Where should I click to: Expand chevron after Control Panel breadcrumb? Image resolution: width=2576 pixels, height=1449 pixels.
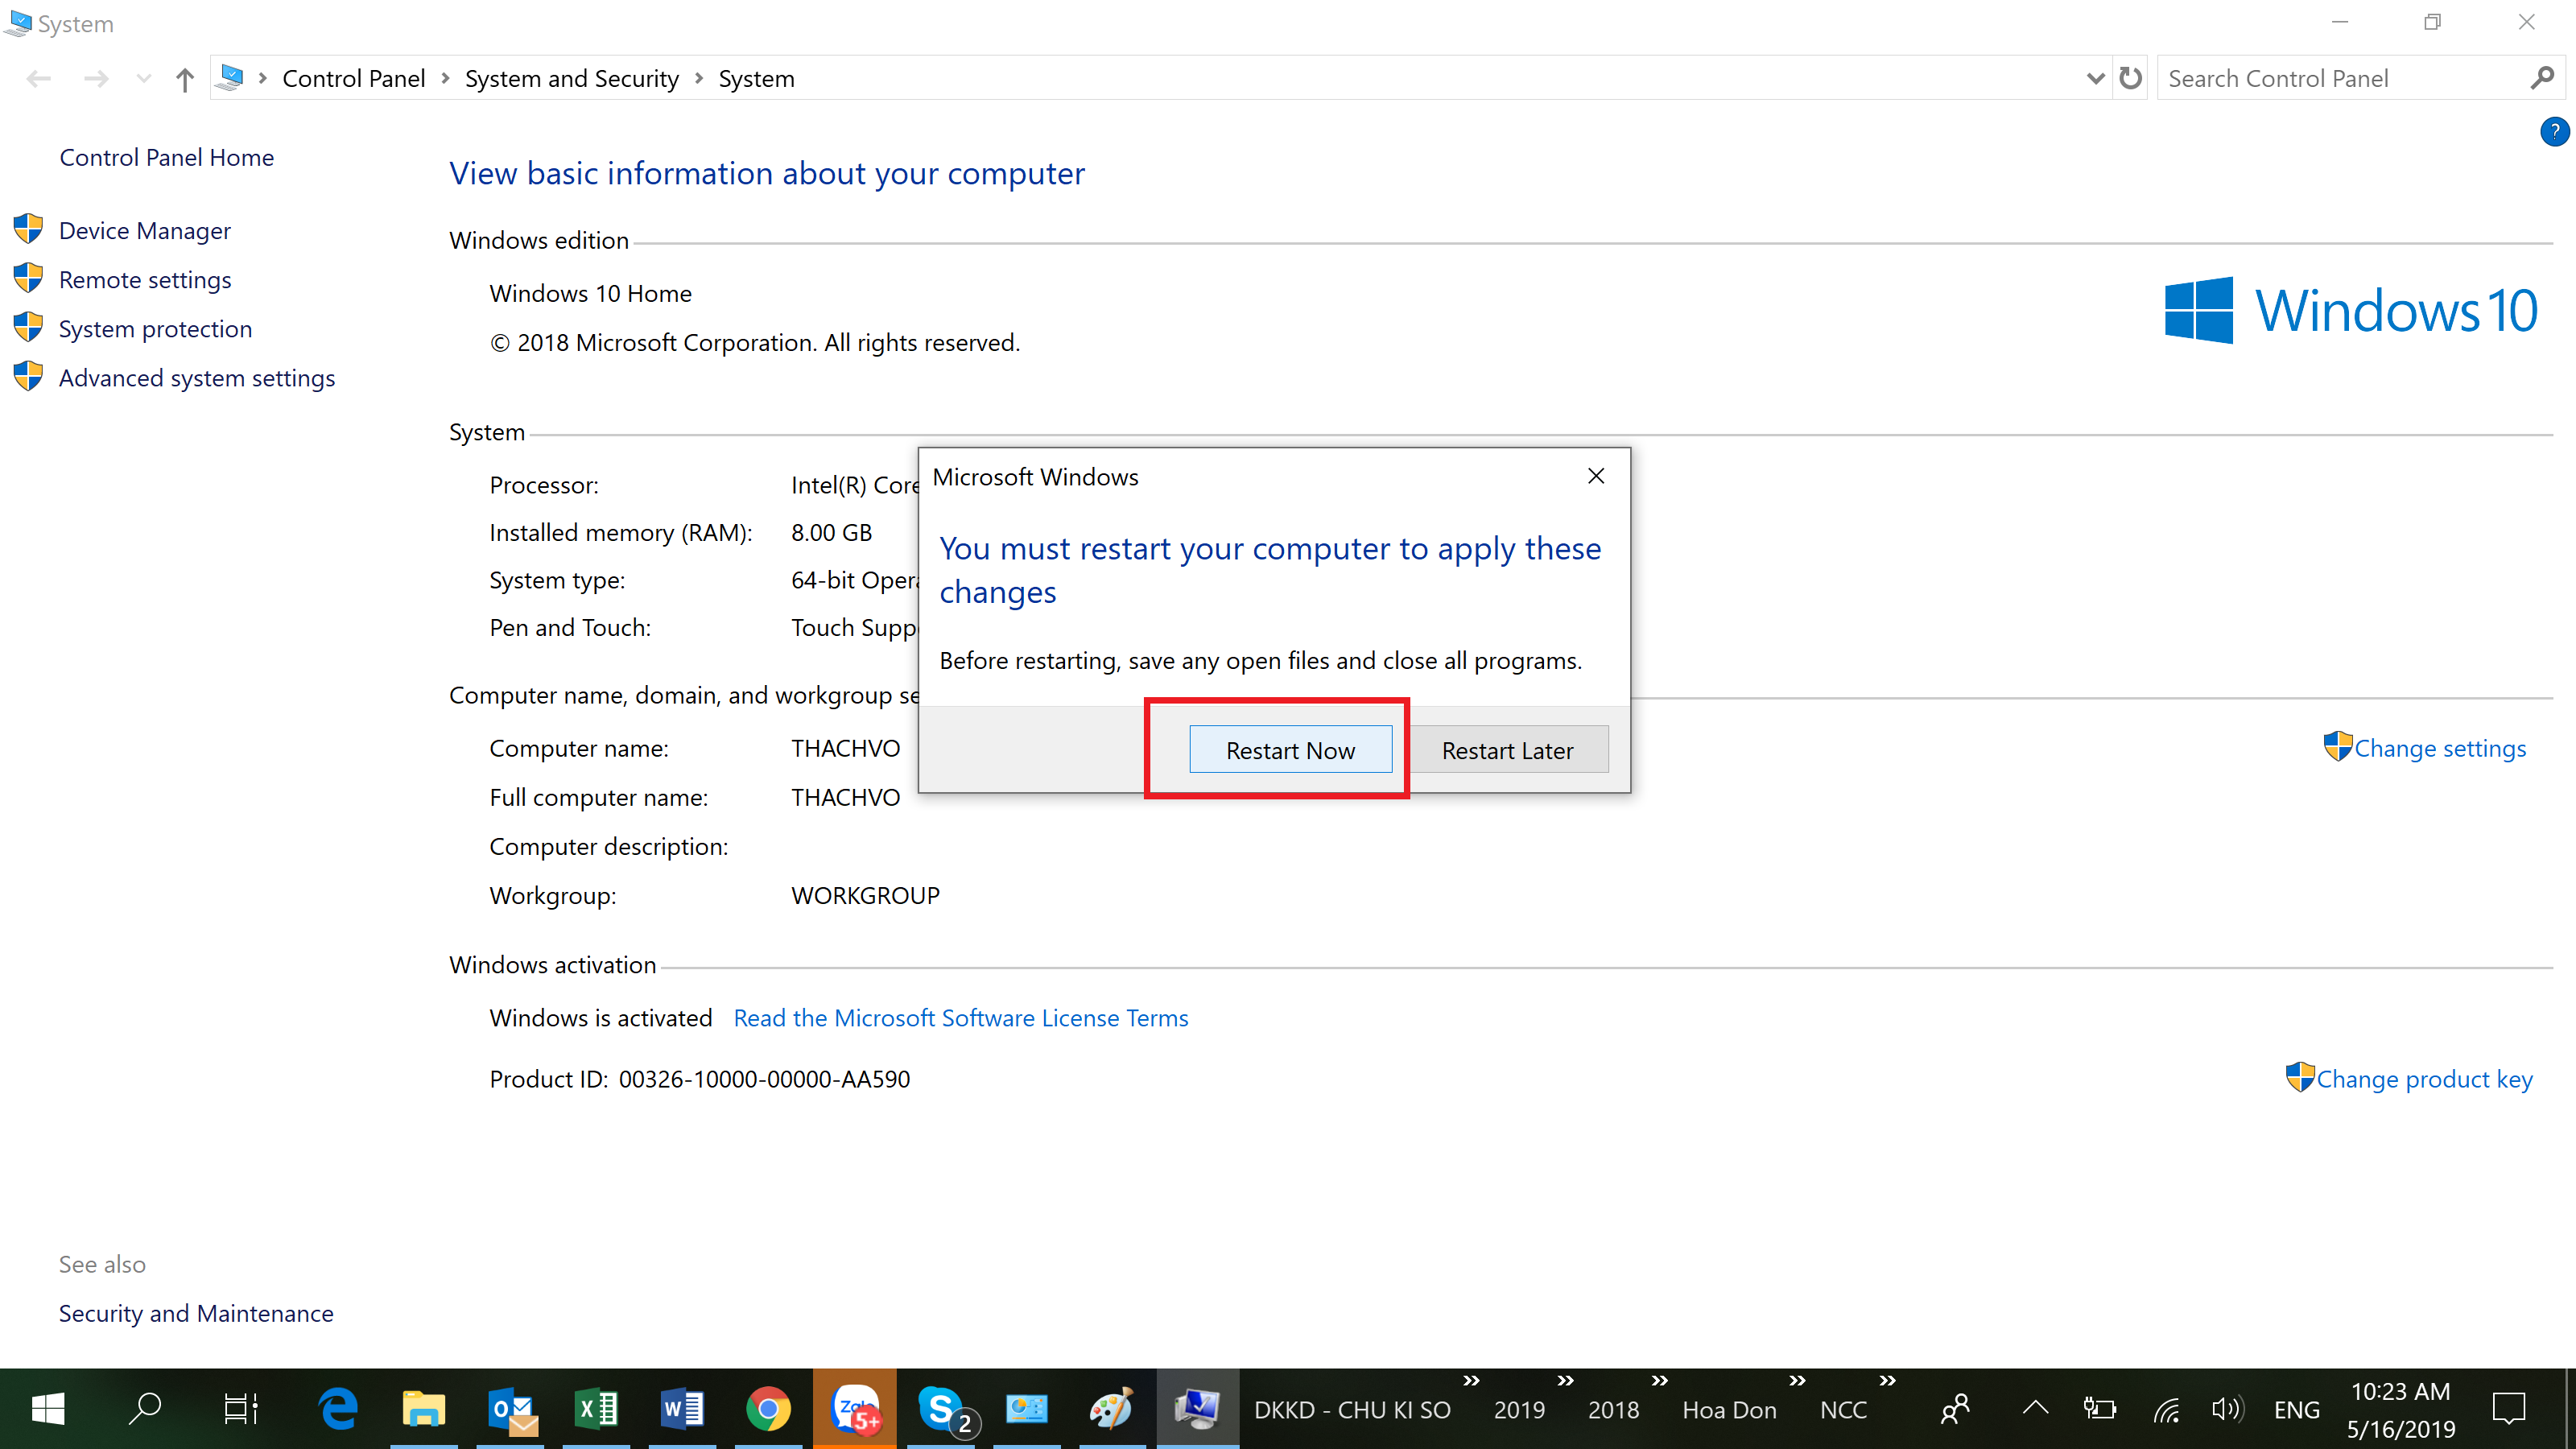coord(445,78)
